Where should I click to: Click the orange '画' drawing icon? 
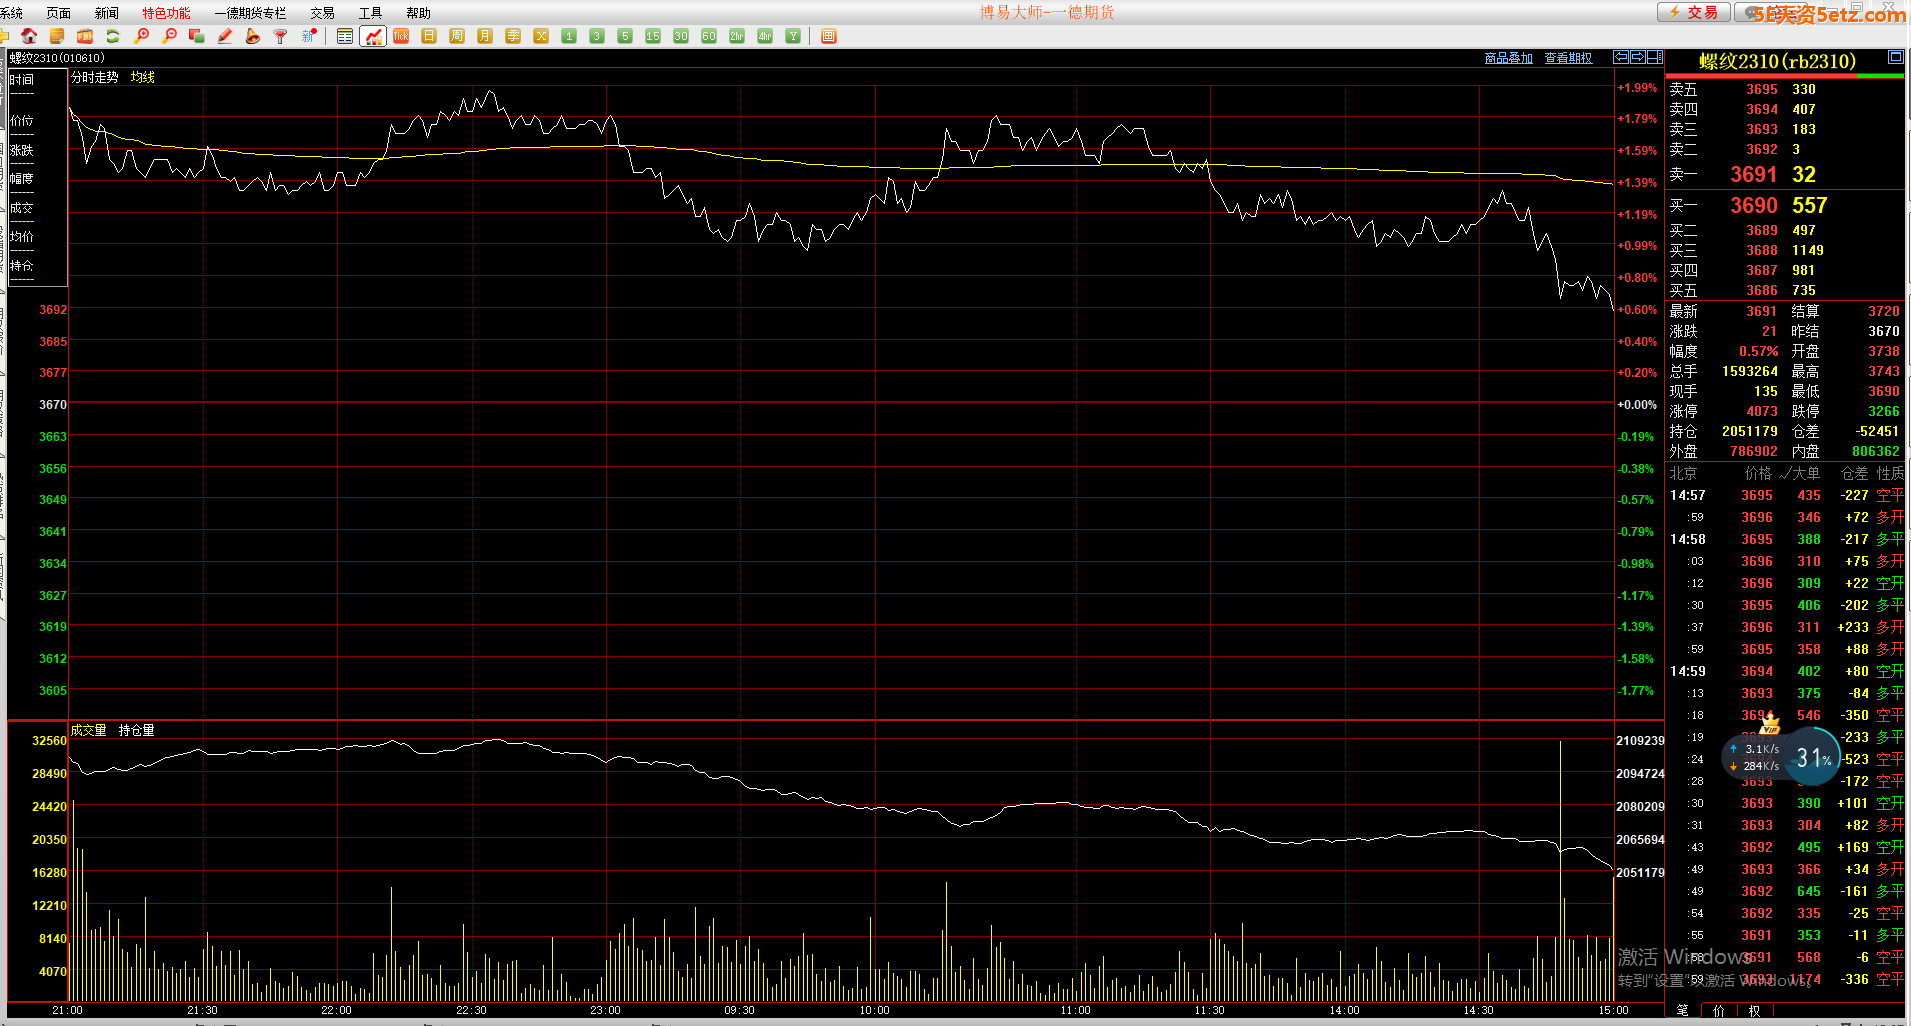click(828, 36)
